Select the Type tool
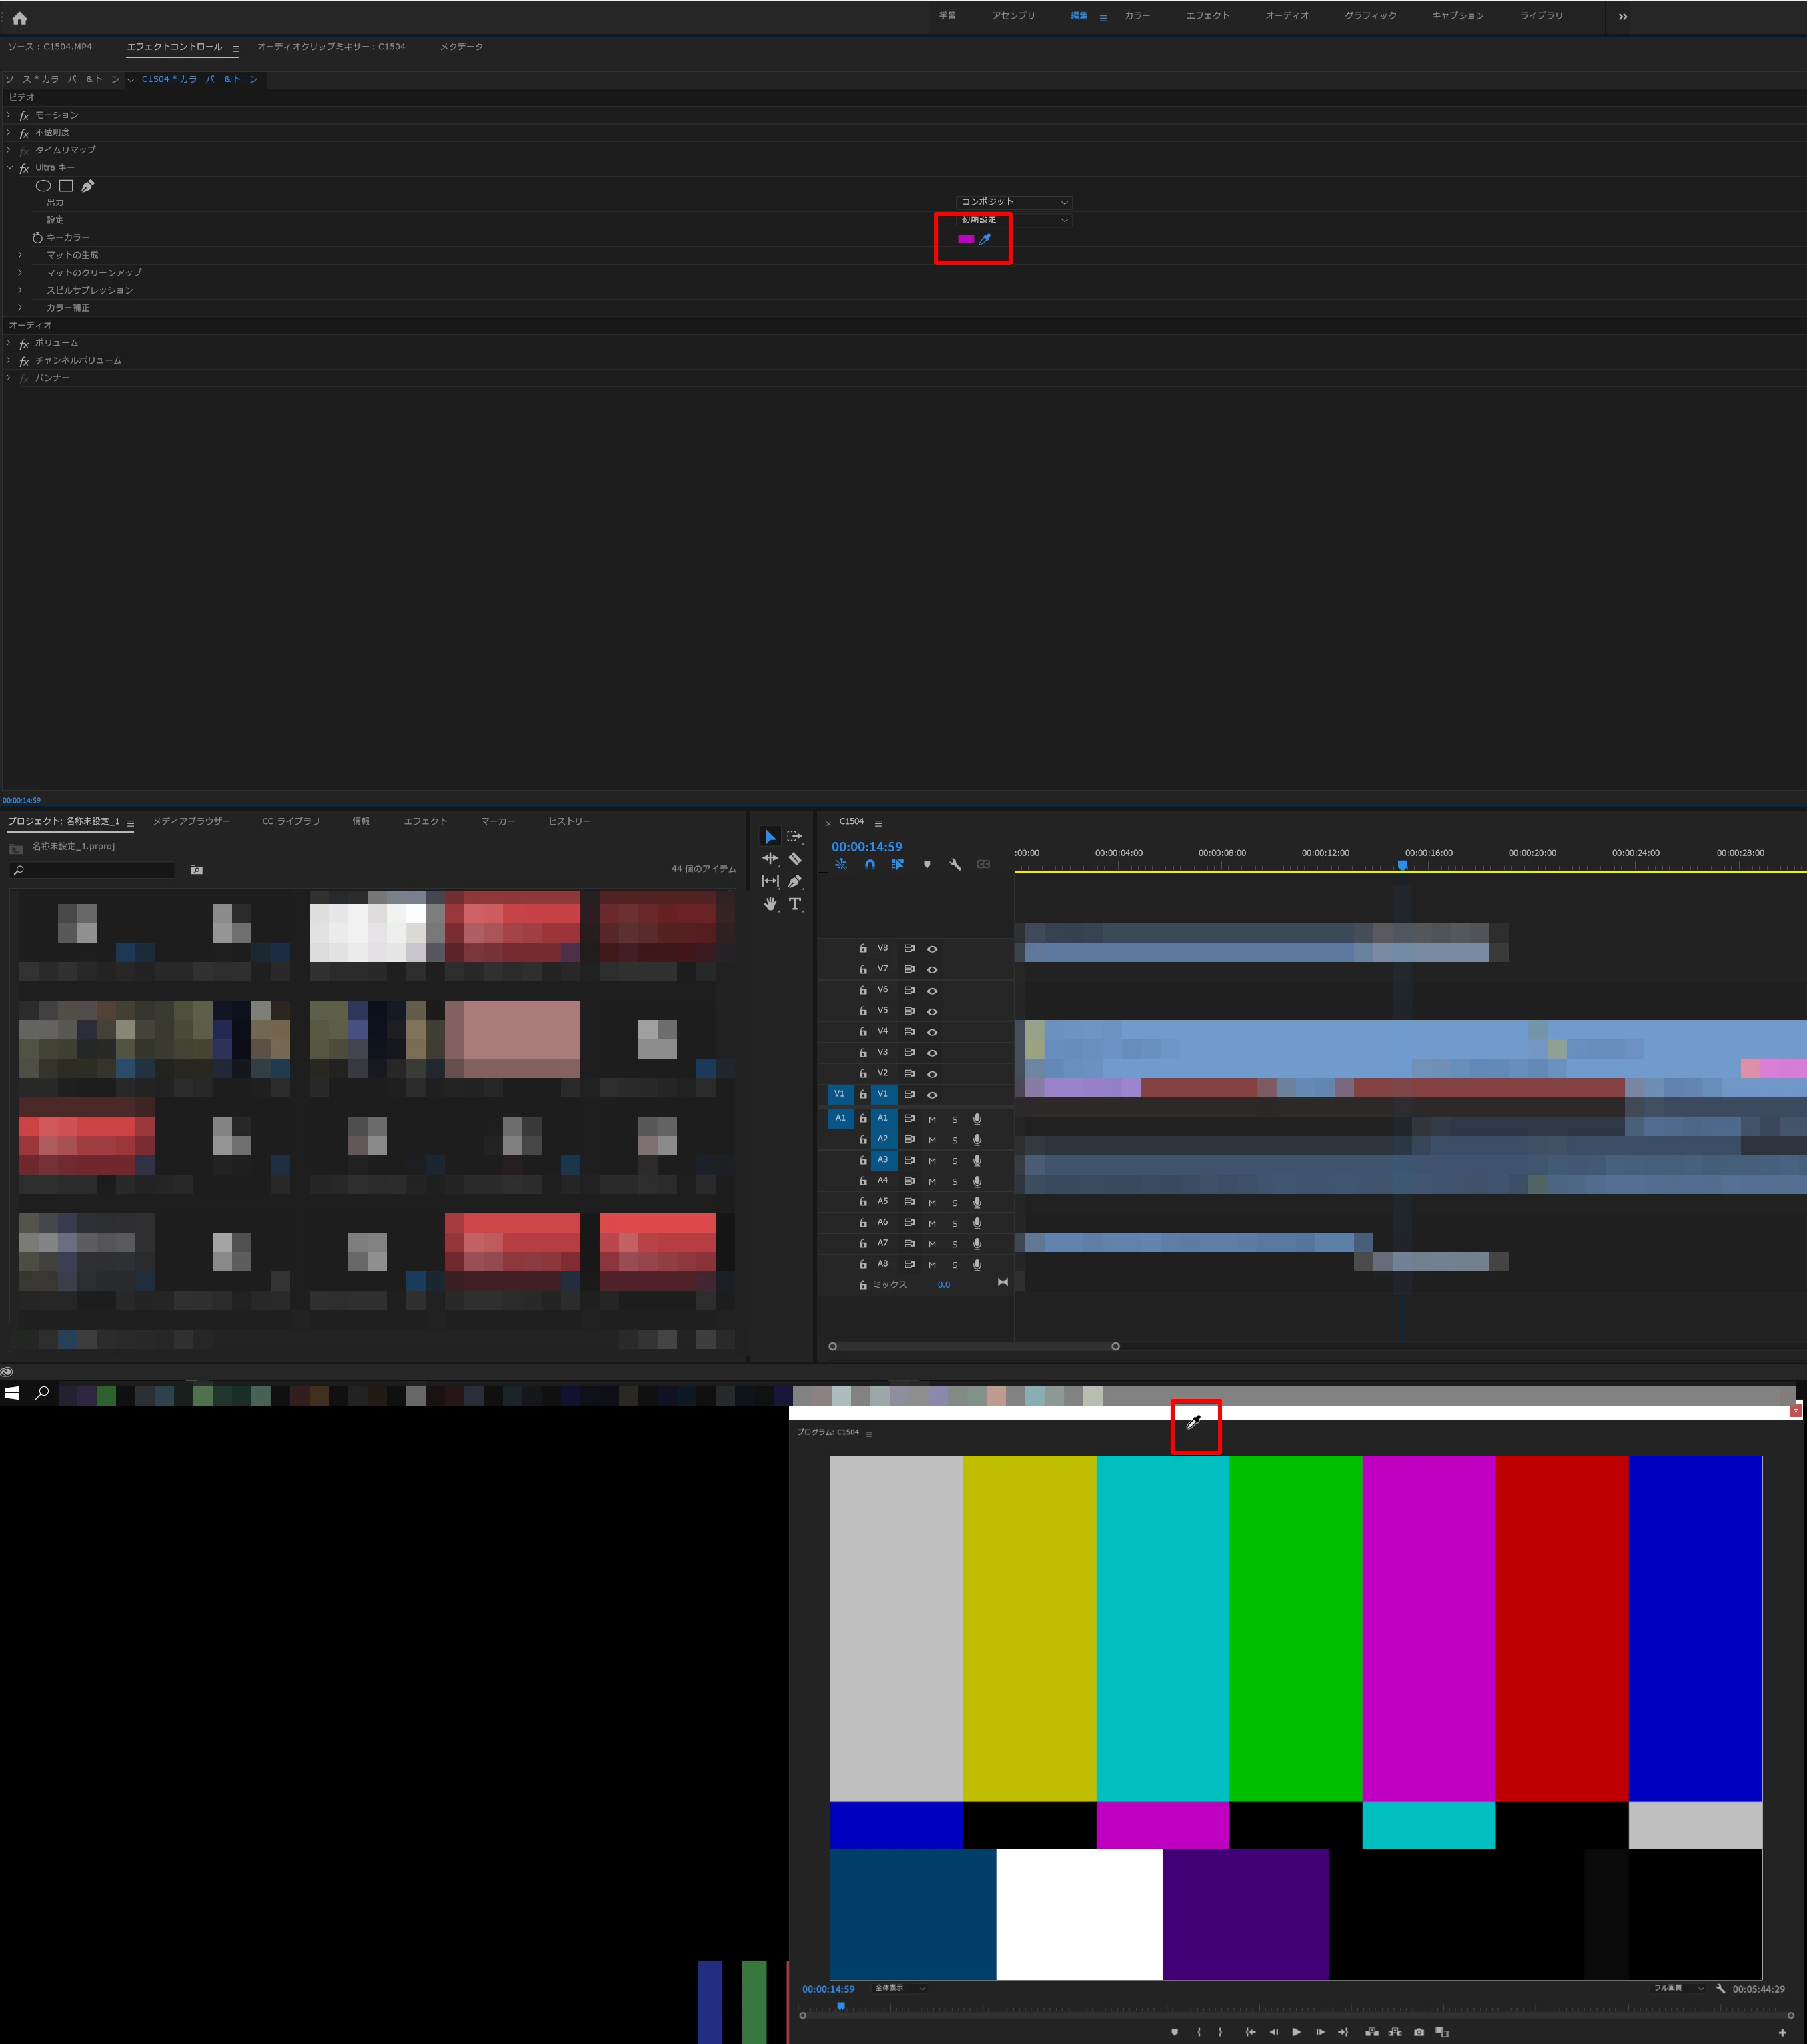The image size is (1807, 2044). click(x=795, y=904)
